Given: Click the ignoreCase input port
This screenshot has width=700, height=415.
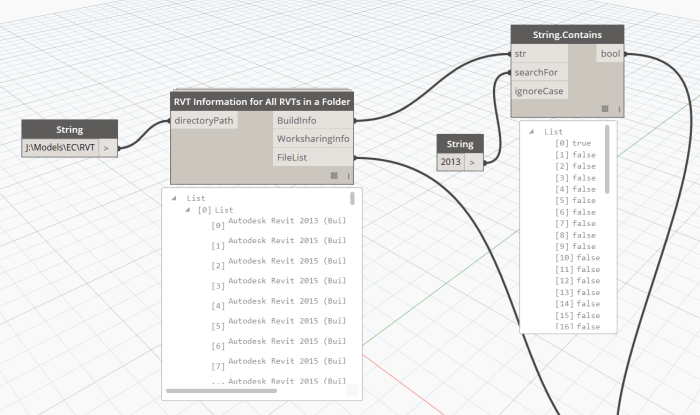Looking at the screenshot, I should [x=539, y=91].
